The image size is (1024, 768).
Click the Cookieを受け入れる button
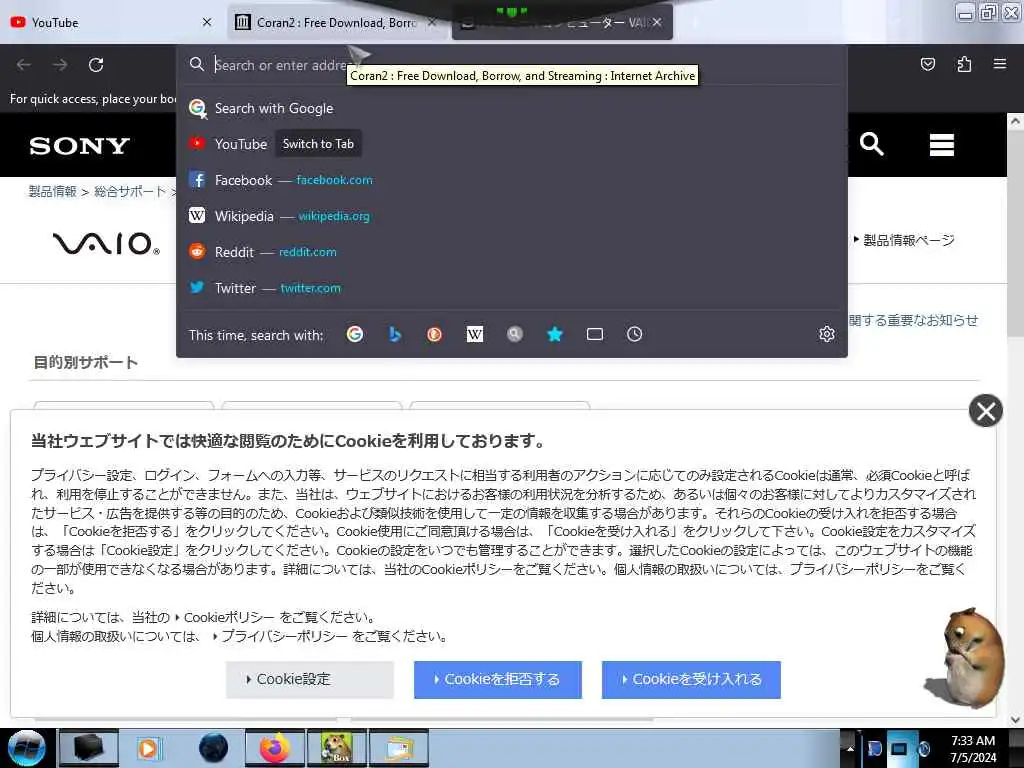click(x=691, y=679)
